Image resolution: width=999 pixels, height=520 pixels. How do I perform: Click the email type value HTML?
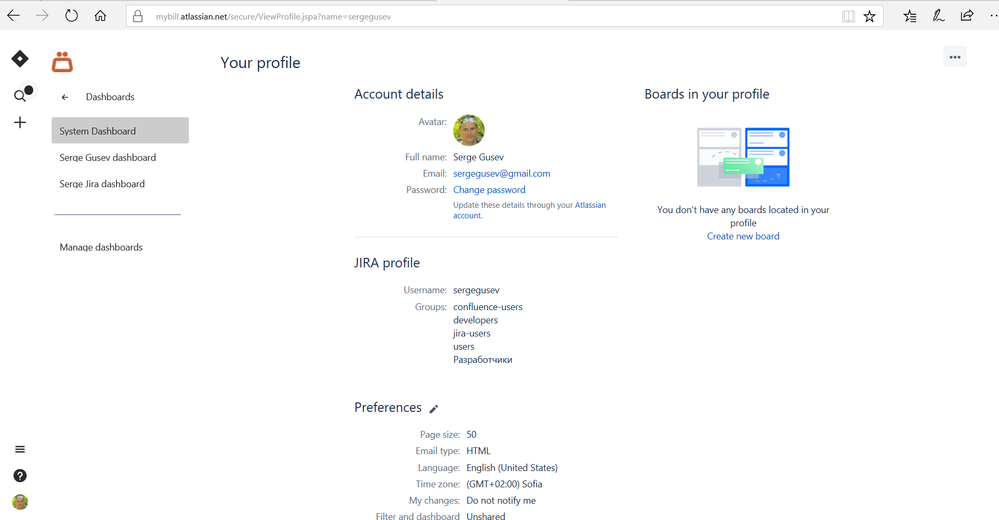pos(478,451)
